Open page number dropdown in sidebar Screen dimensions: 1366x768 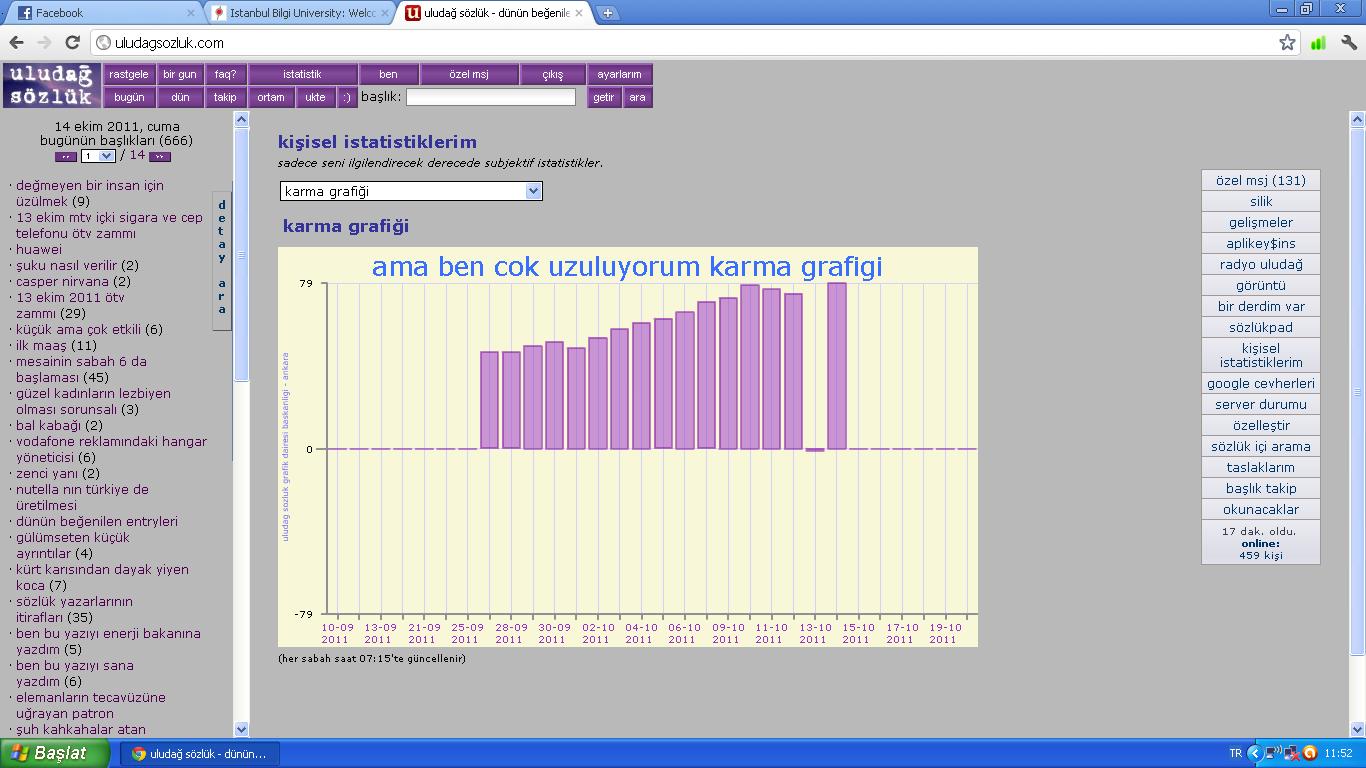(x=98, y=156)
